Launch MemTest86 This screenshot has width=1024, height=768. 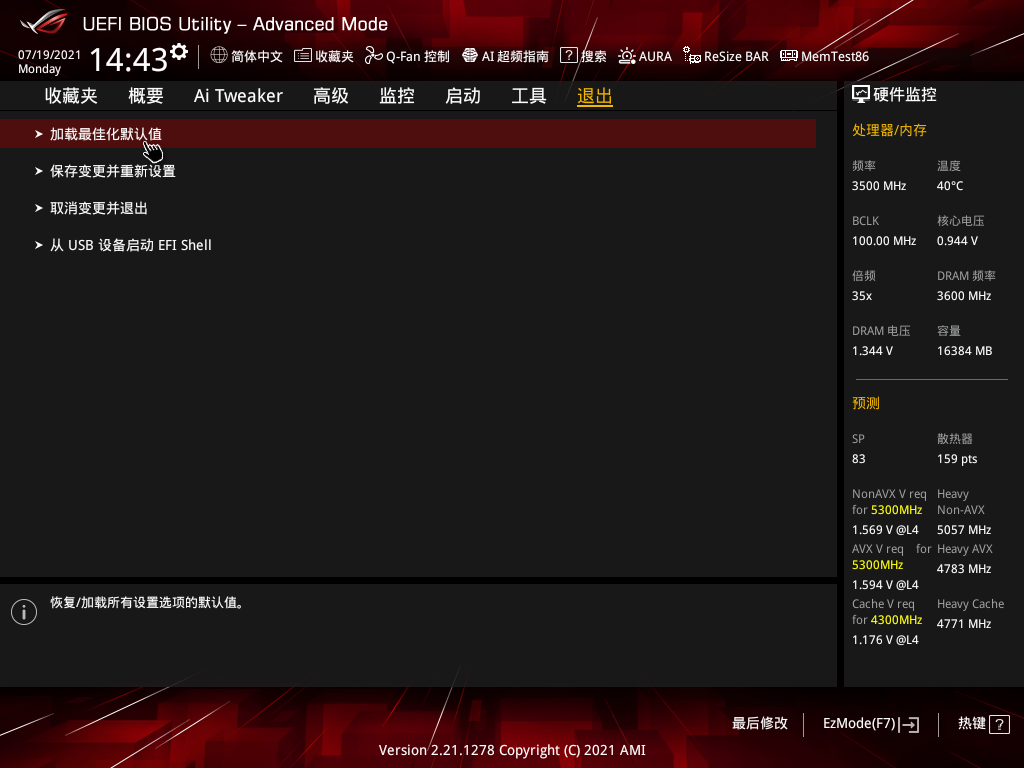(x=825, y=56)
